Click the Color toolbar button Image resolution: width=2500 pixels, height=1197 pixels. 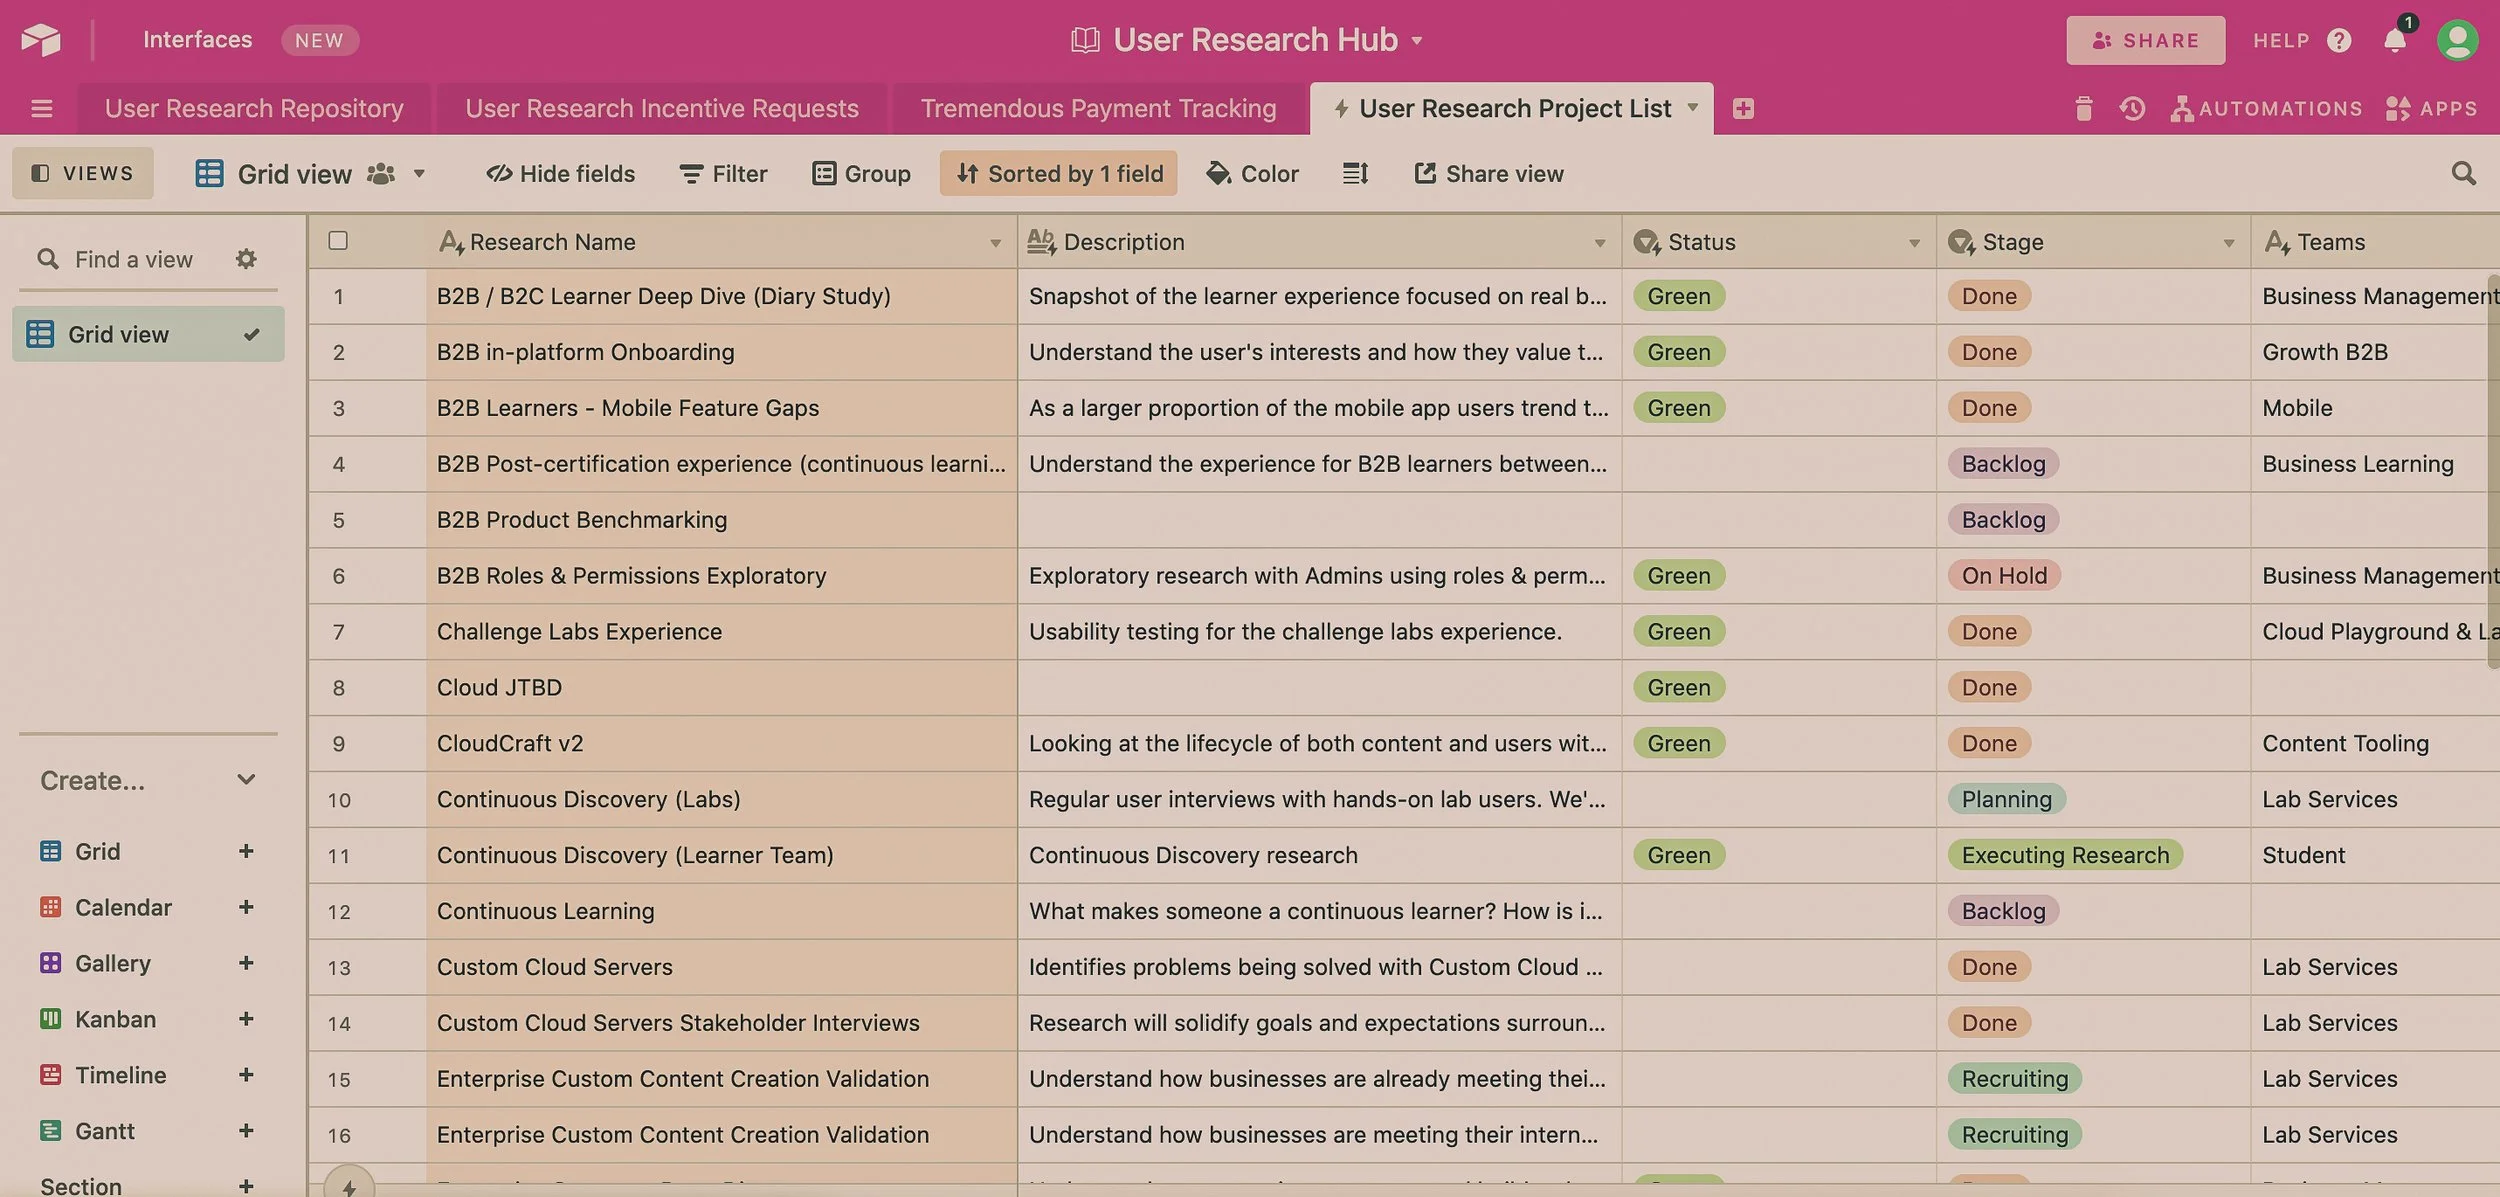1252,174
